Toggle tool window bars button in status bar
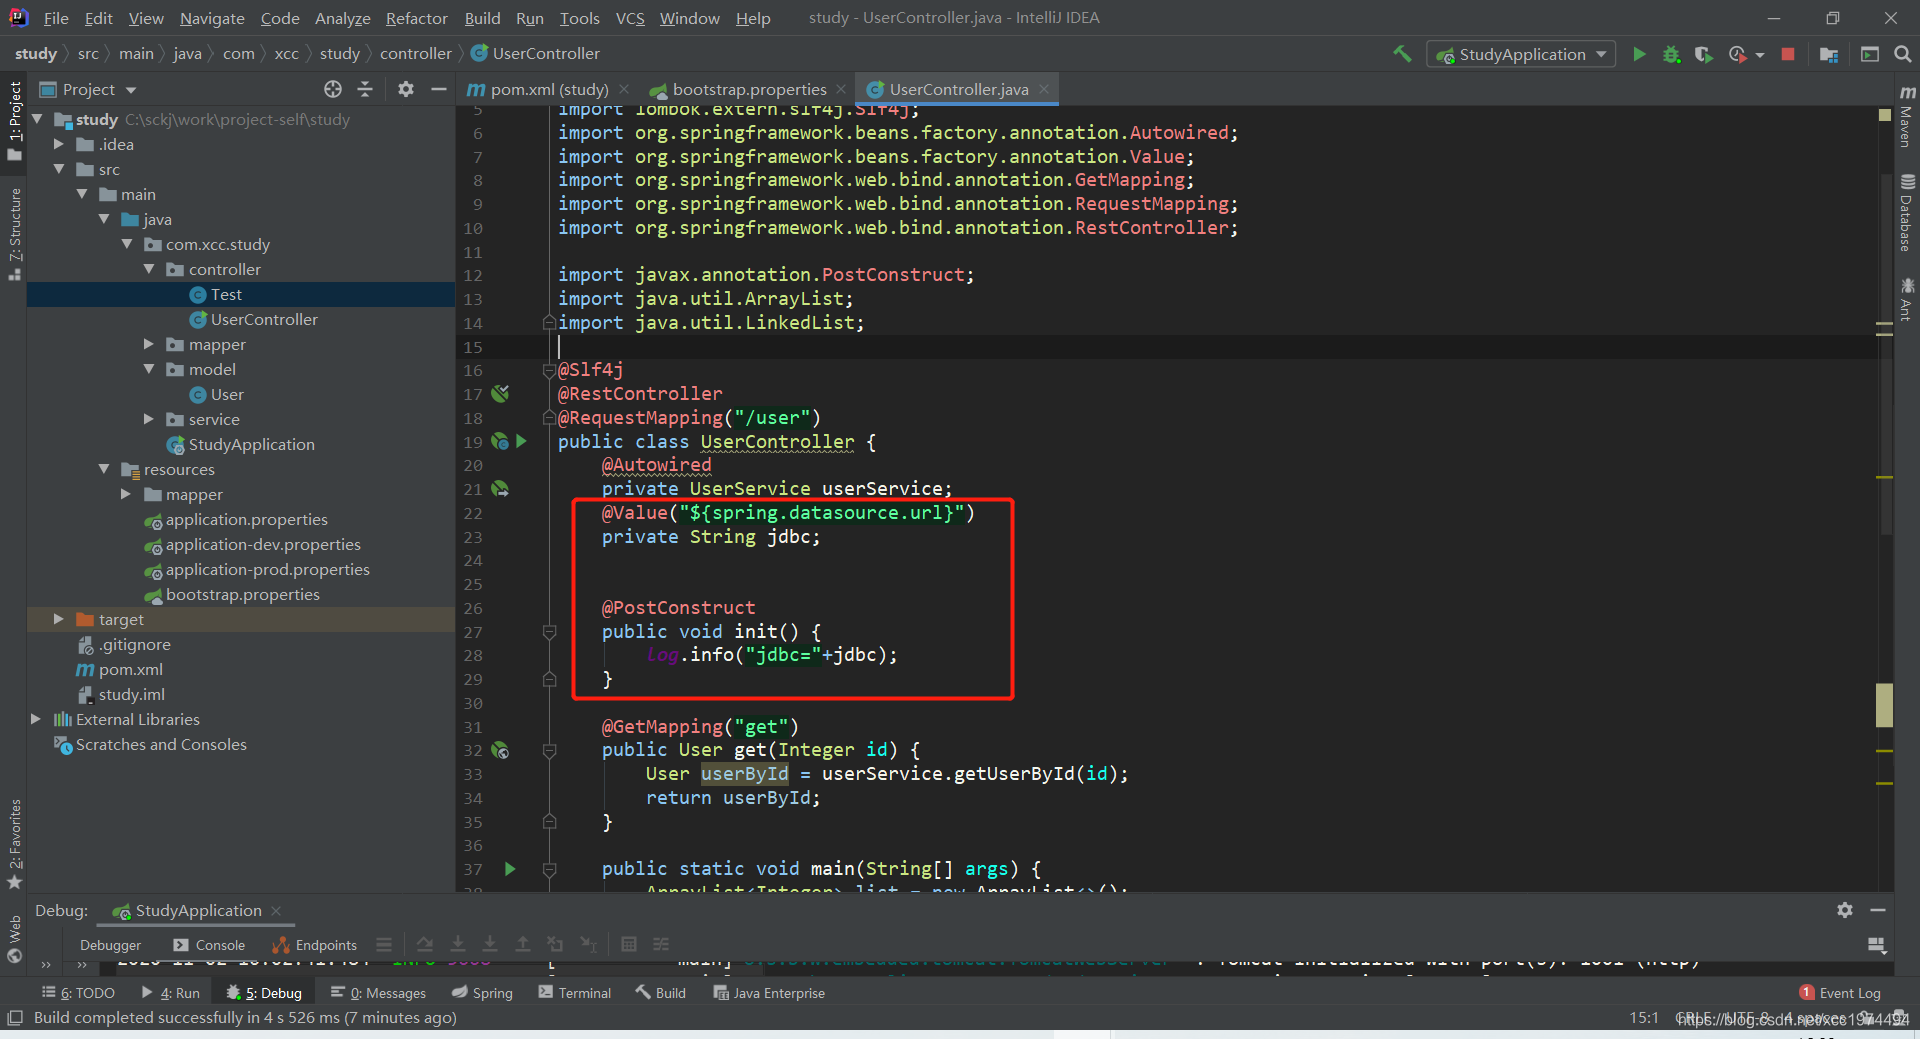1920x1039 pixels. click(15, 1018)
